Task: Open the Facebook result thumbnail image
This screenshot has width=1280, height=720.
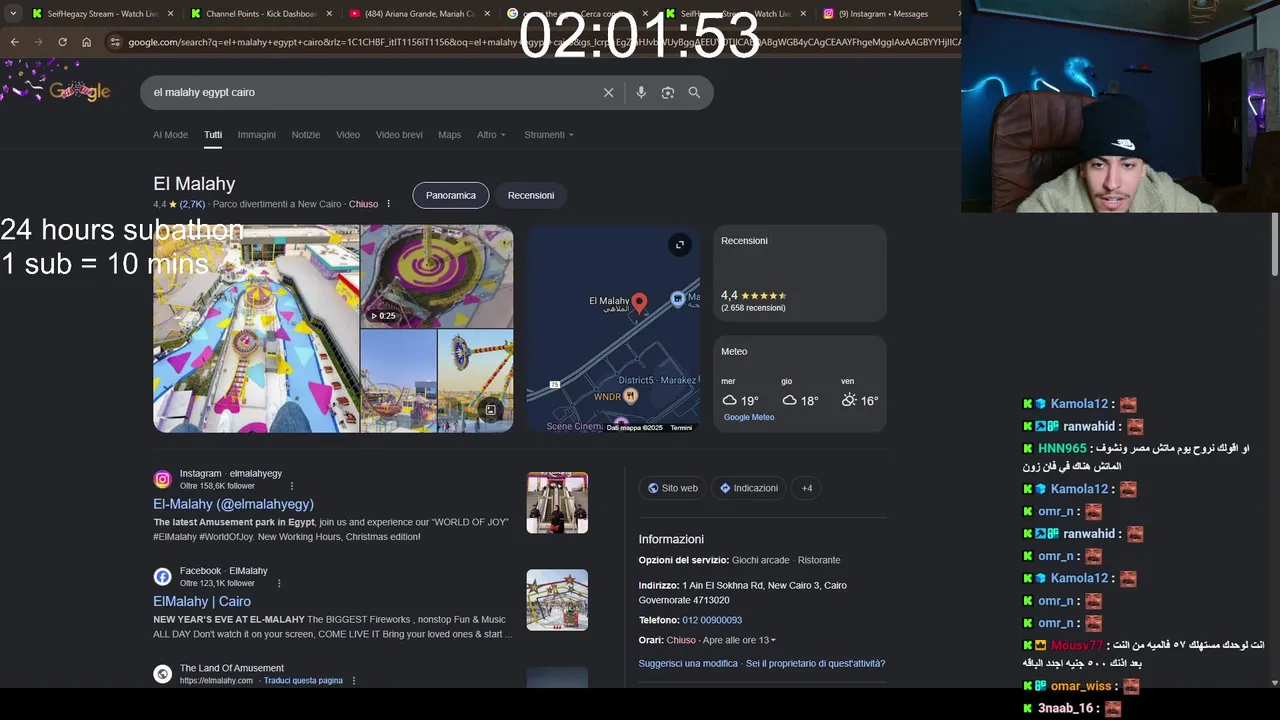Action: point(557,600)
